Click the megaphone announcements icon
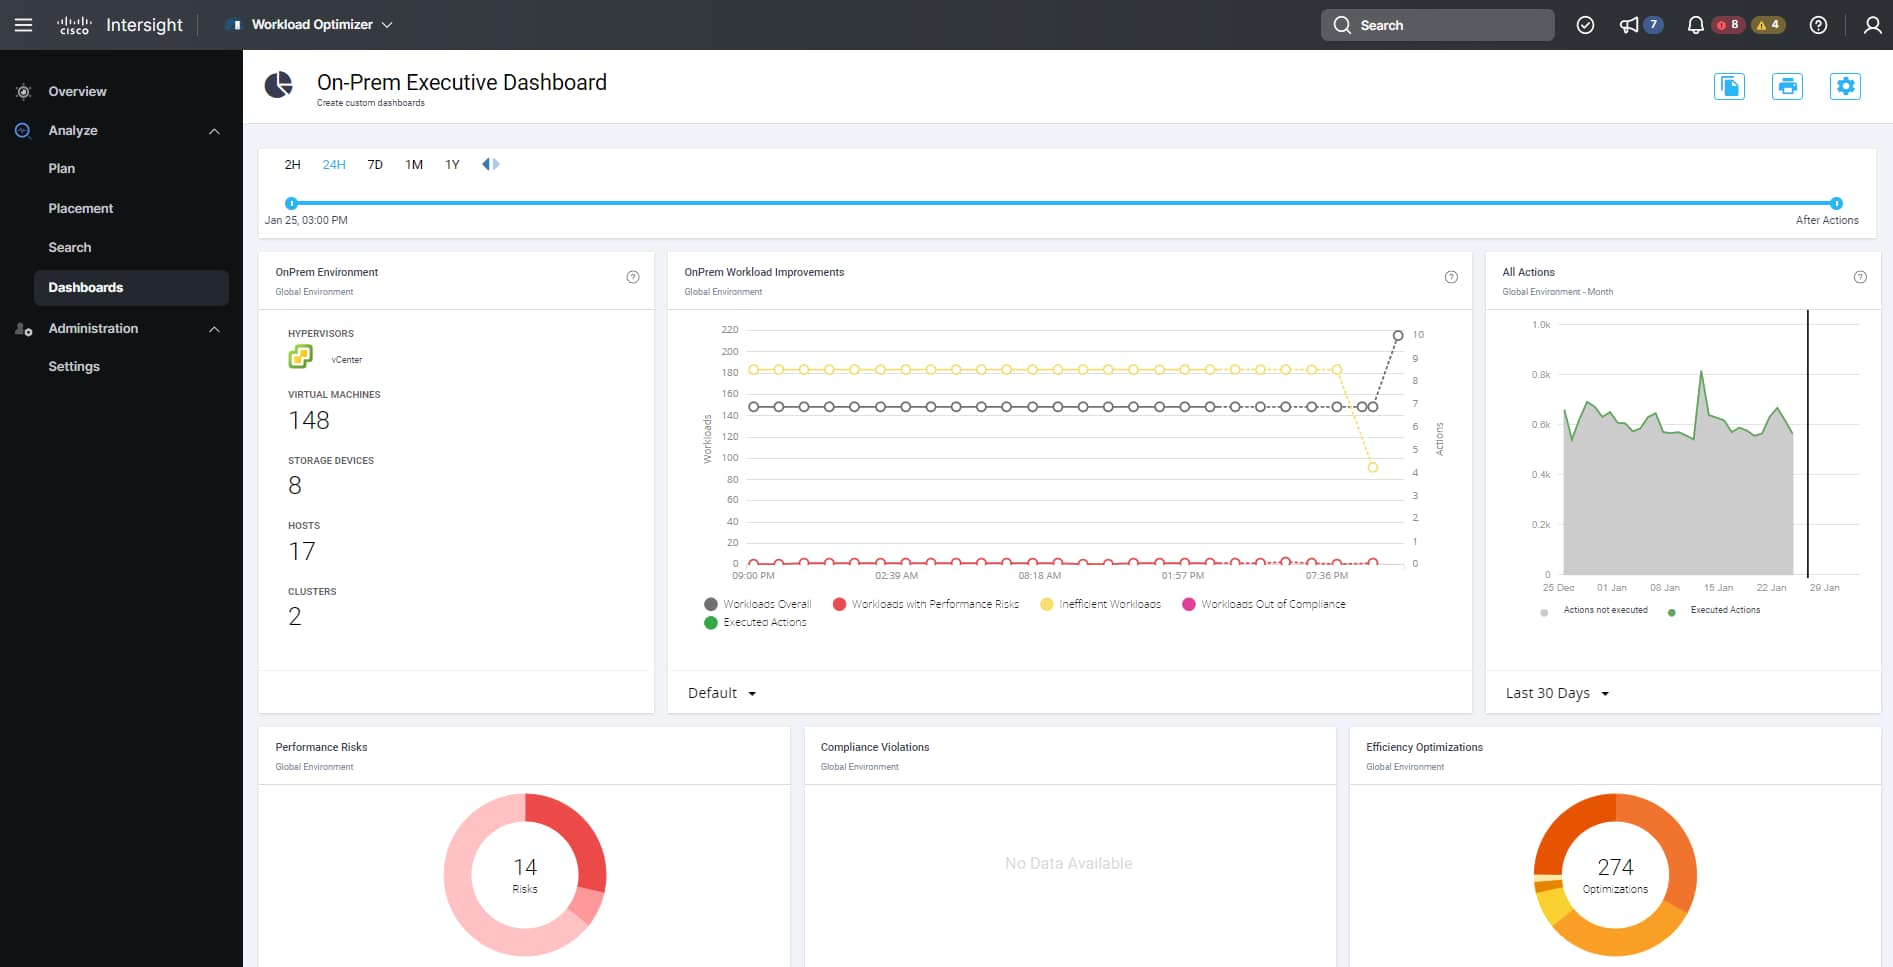This screenshot has height=967, width=1893. (x=1629, y=25)
